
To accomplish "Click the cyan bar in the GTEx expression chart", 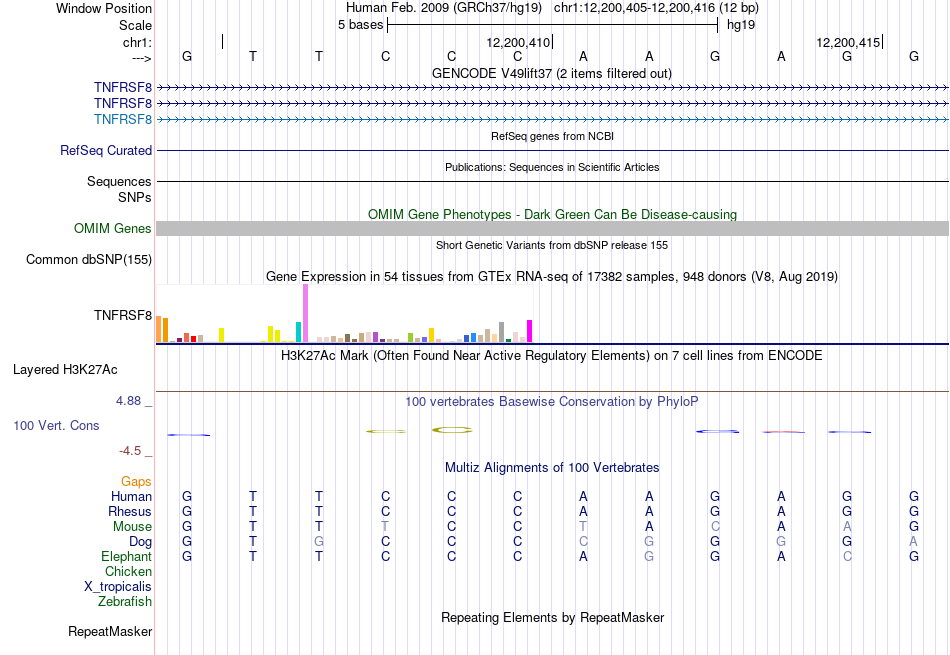I will 298,332.
